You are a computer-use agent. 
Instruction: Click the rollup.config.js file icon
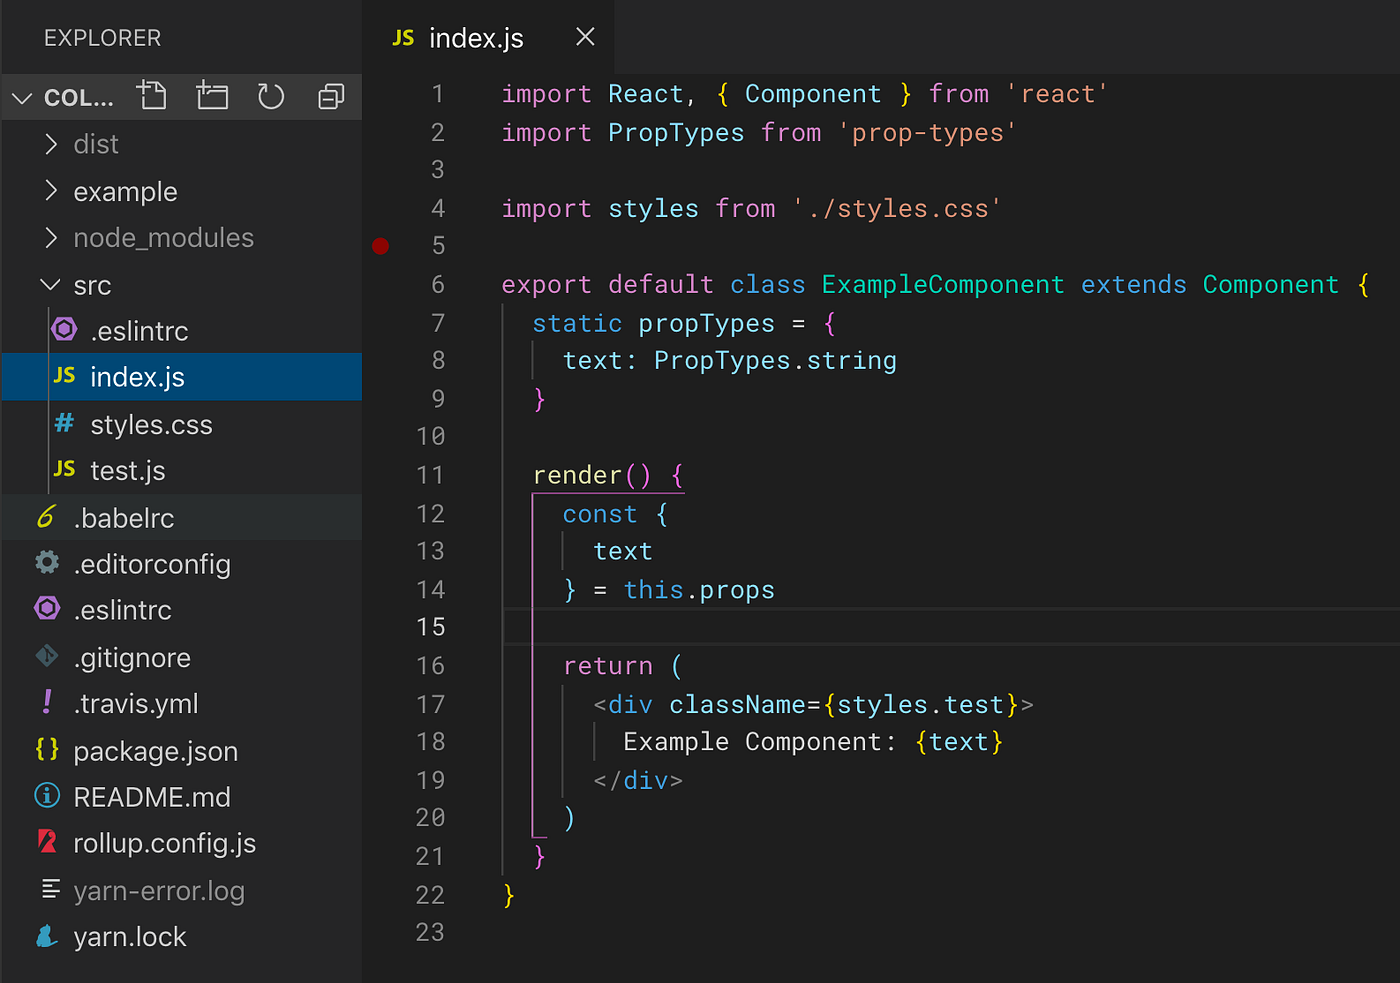(47, 841)
